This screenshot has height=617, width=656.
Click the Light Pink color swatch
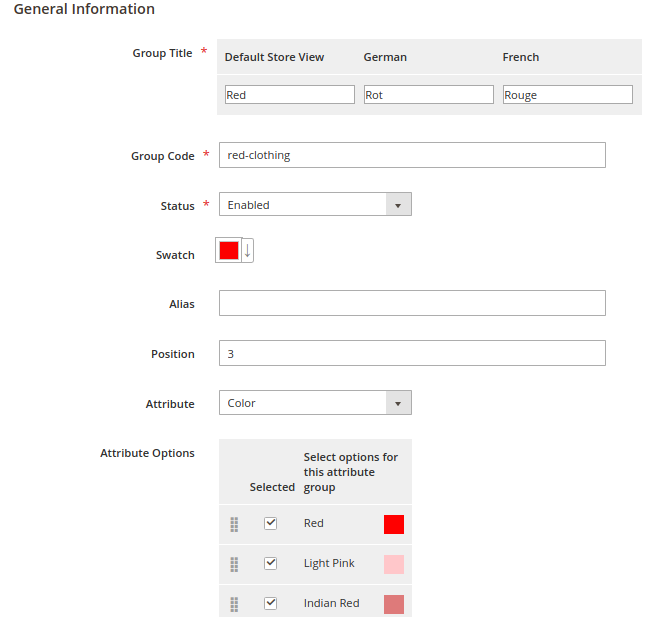pos(393,564)
